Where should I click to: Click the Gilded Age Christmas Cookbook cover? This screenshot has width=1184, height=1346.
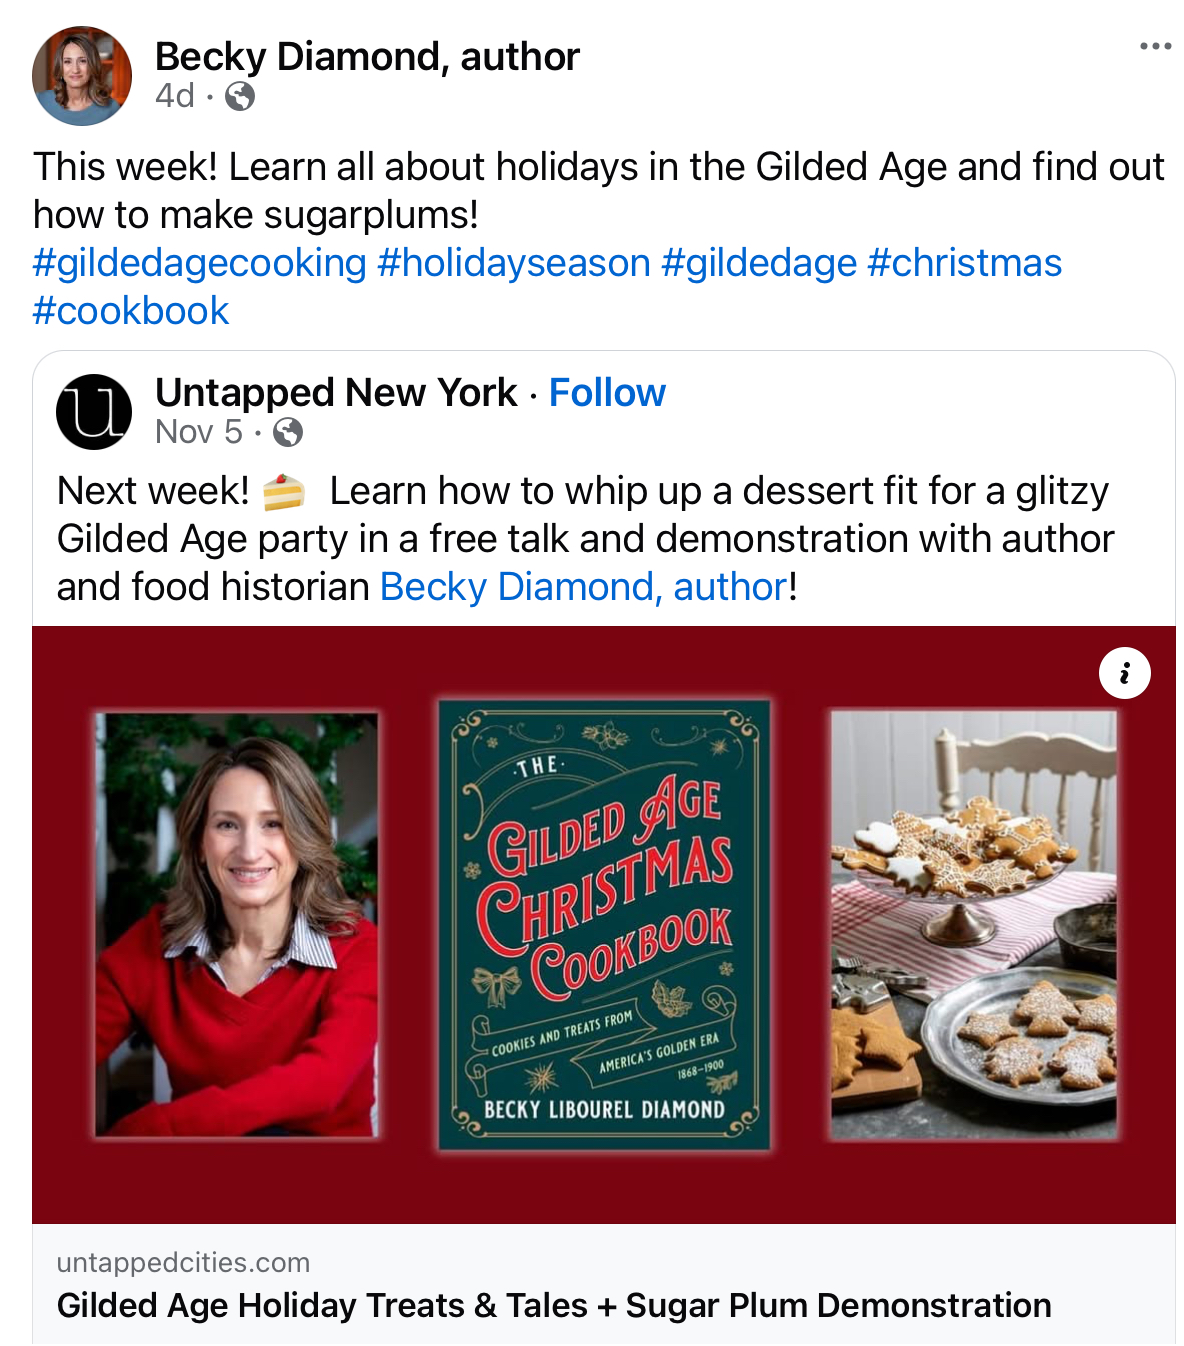coord(604,925)
